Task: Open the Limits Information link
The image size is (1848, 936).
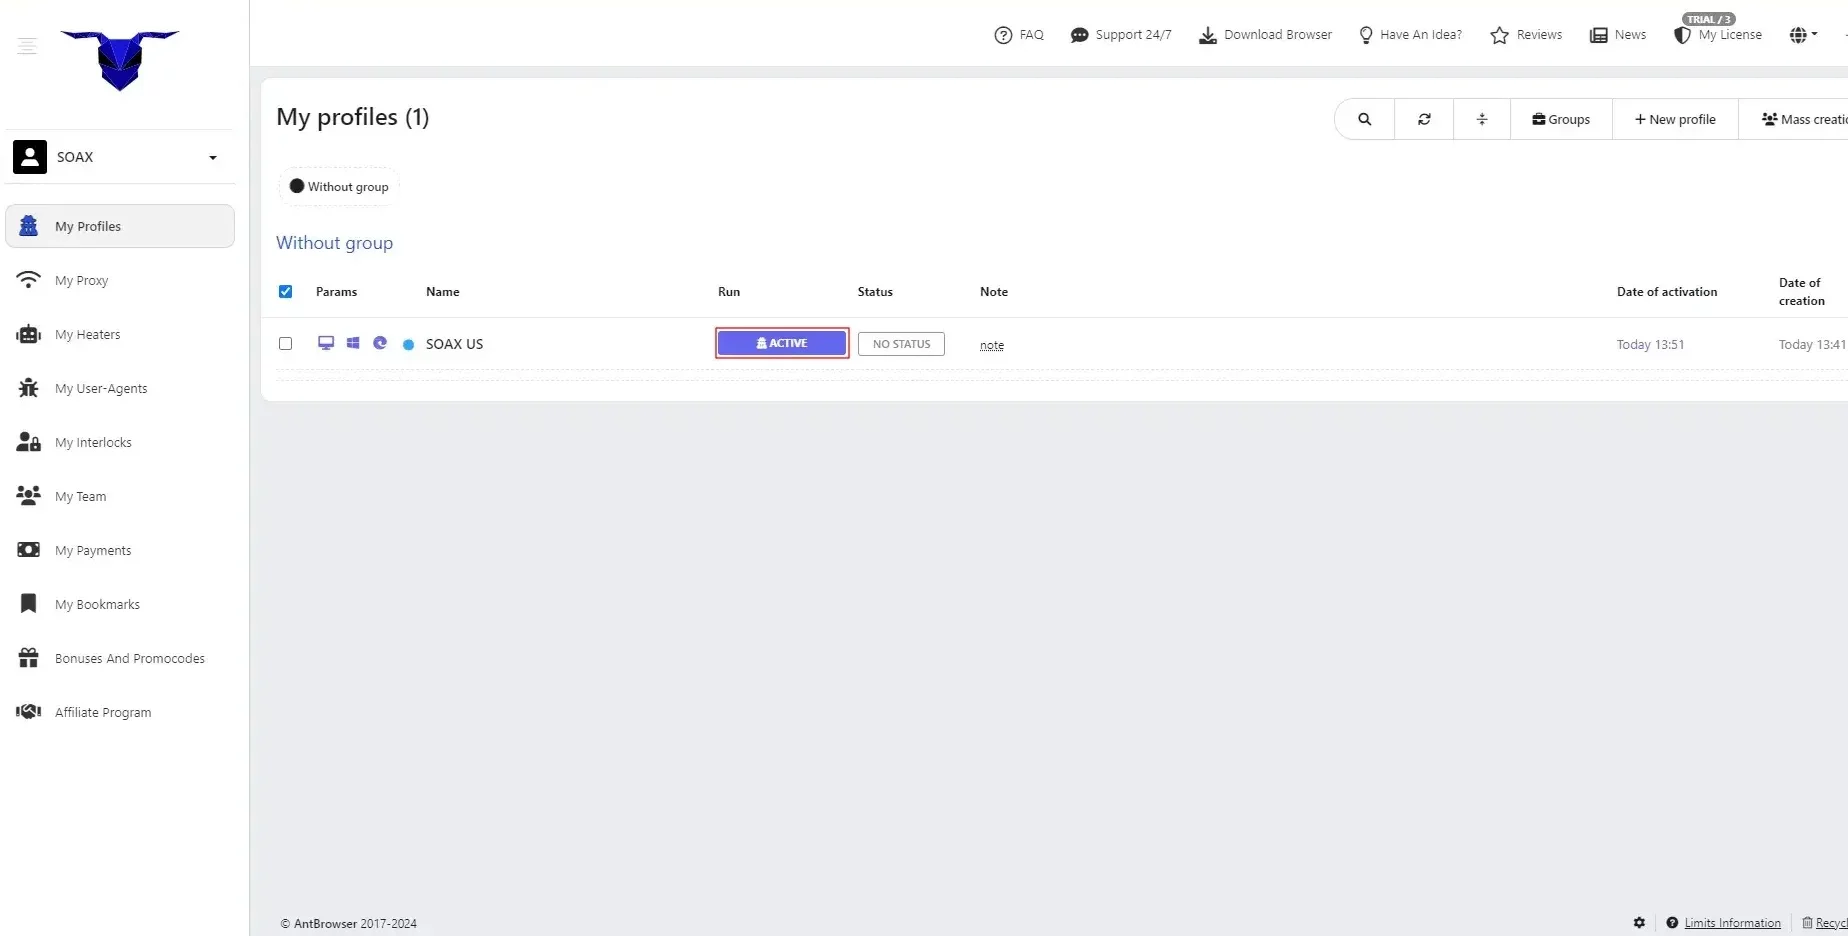Action: (x=1732, y=923)
